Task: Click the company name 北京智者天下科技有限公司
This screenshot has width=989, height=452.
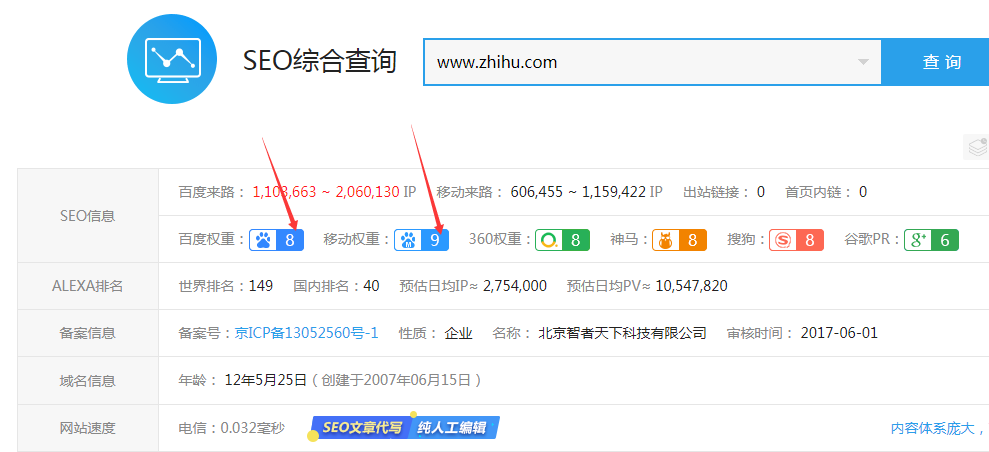Action: pos(622,333)
